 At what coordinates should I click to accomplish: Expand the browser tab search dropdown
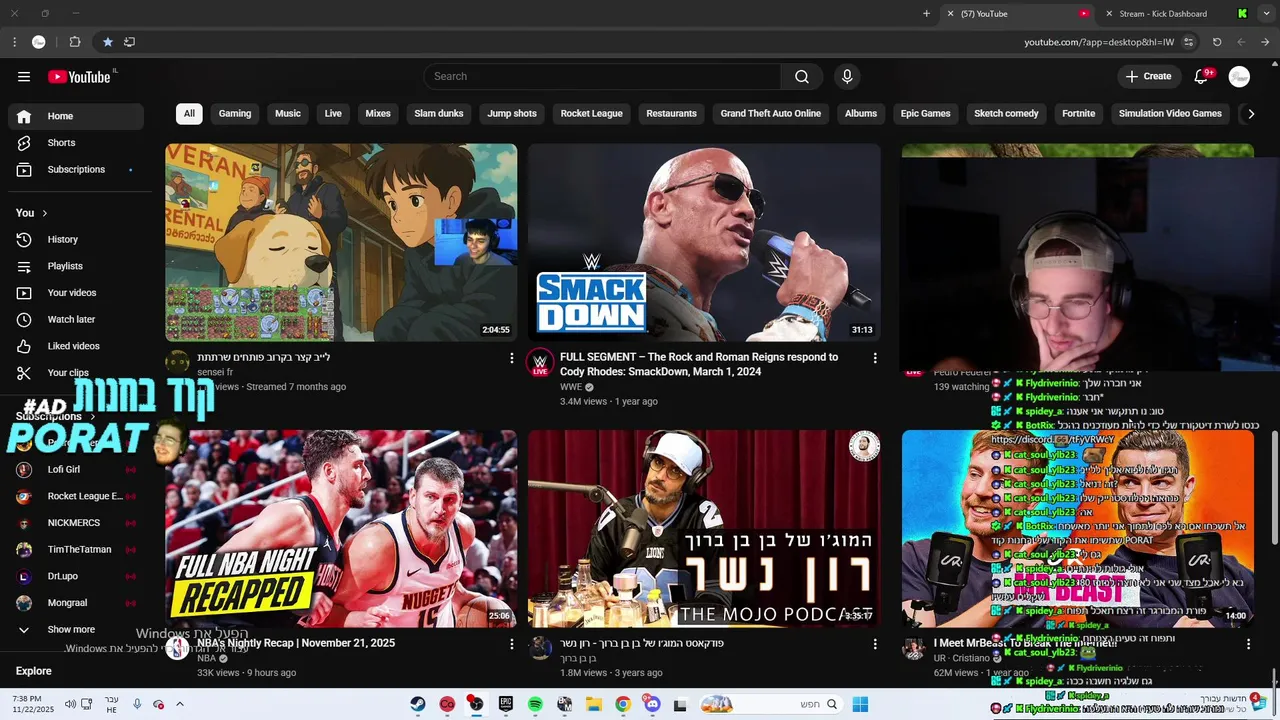pyautogui.click(x=1266, y=14)
